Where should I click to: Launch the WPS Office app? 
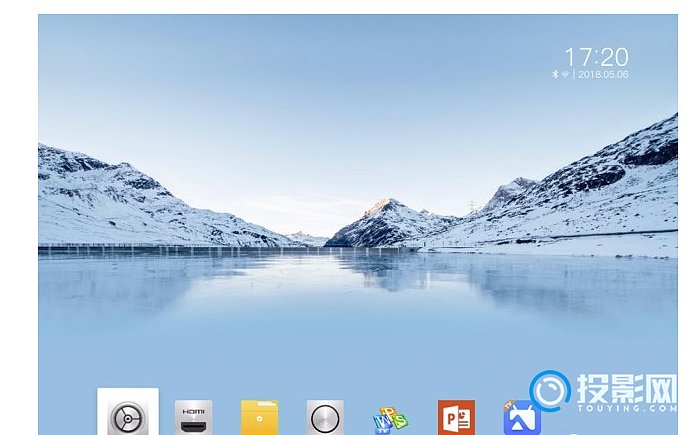point(390,418)
